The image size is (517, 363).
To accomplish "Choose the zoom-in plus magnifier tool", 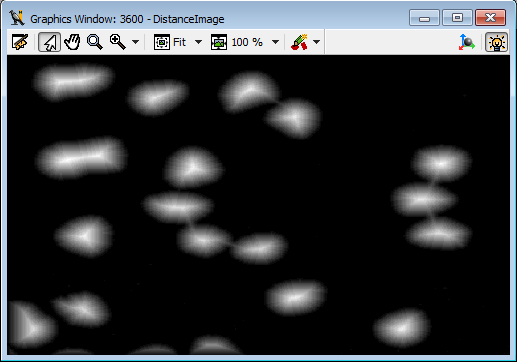I will coord(118,42).
